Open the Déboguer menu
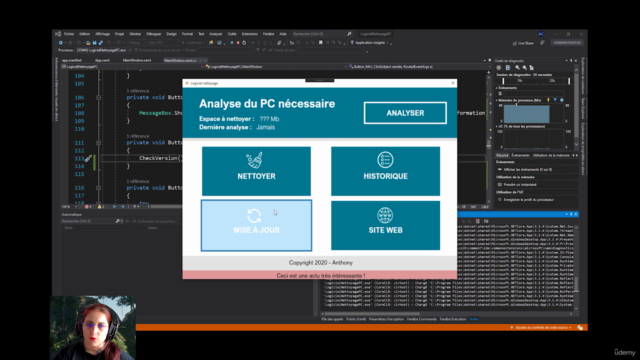Viewport: 640px width, 360px height. click(154, 34)
